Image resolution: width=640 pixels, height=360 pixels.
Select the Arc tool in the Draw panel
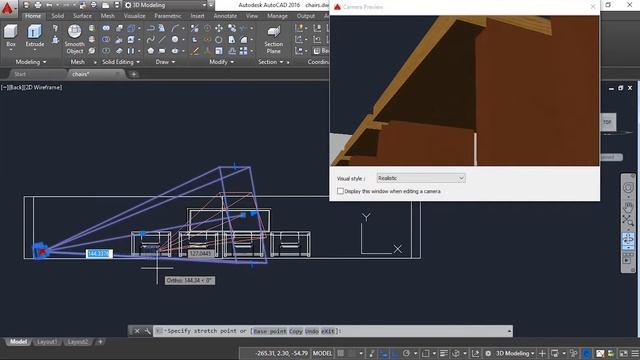(x=175, y=28)
